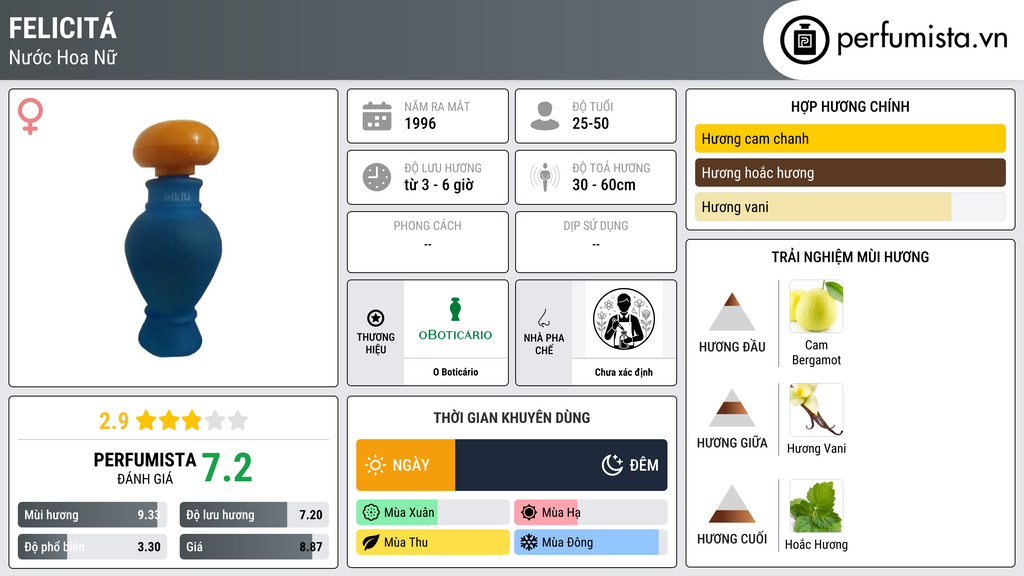1024x576 pixels.
Task: Click the calendar icon beside Năm ra mắt
Action: (377, 116)
